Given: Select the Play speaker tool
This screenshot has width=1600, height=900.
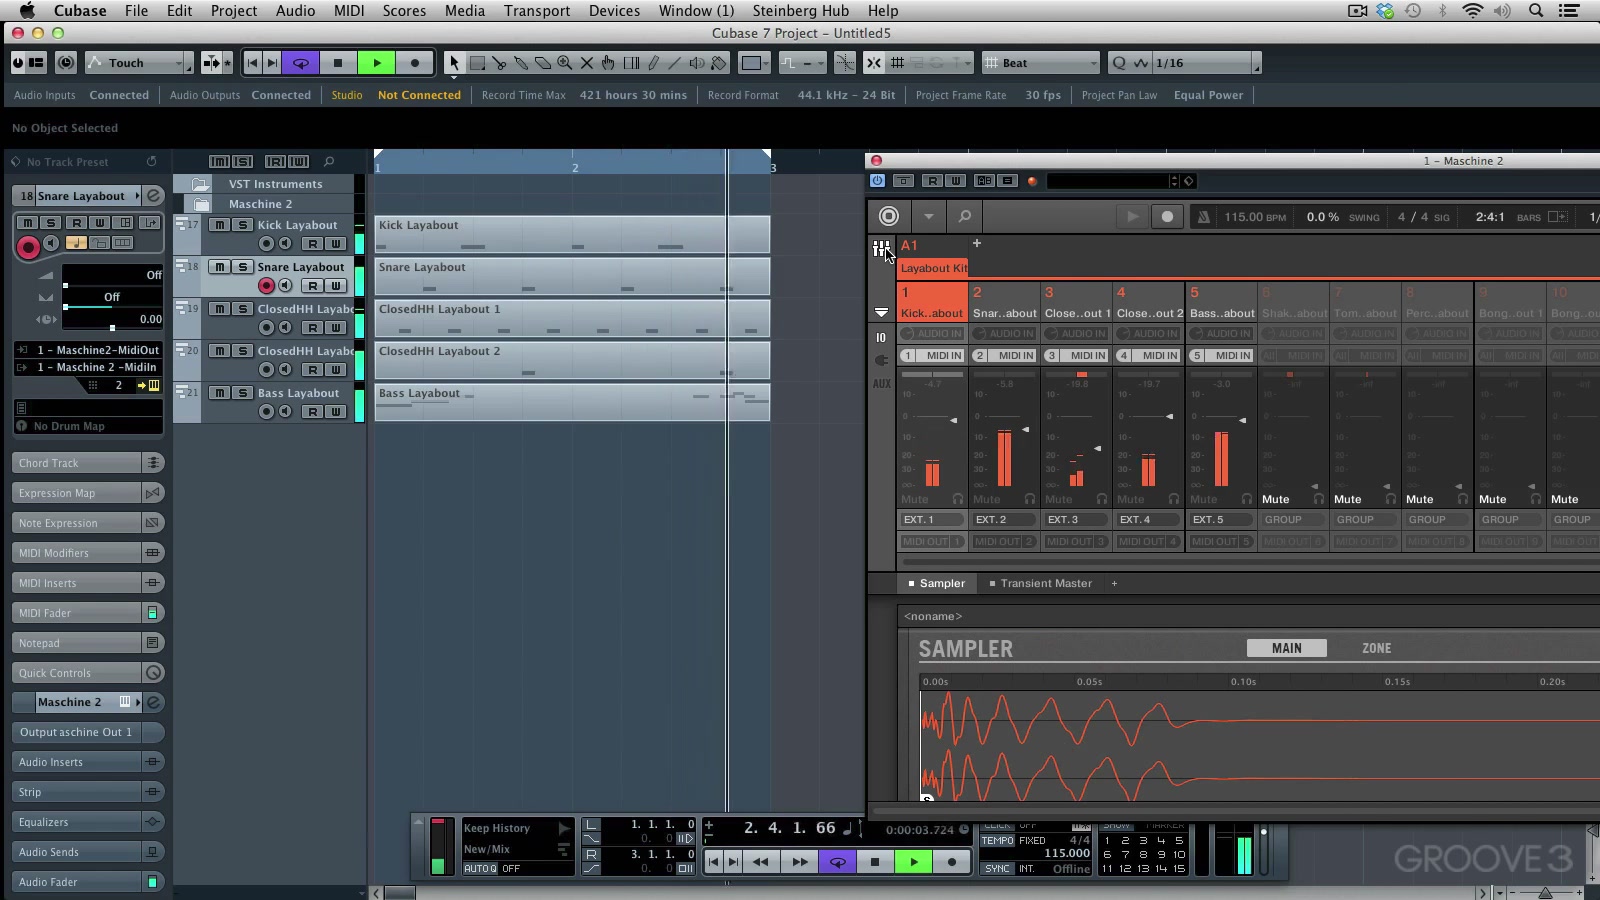Looking at the screenshot, I should point(697,63).
